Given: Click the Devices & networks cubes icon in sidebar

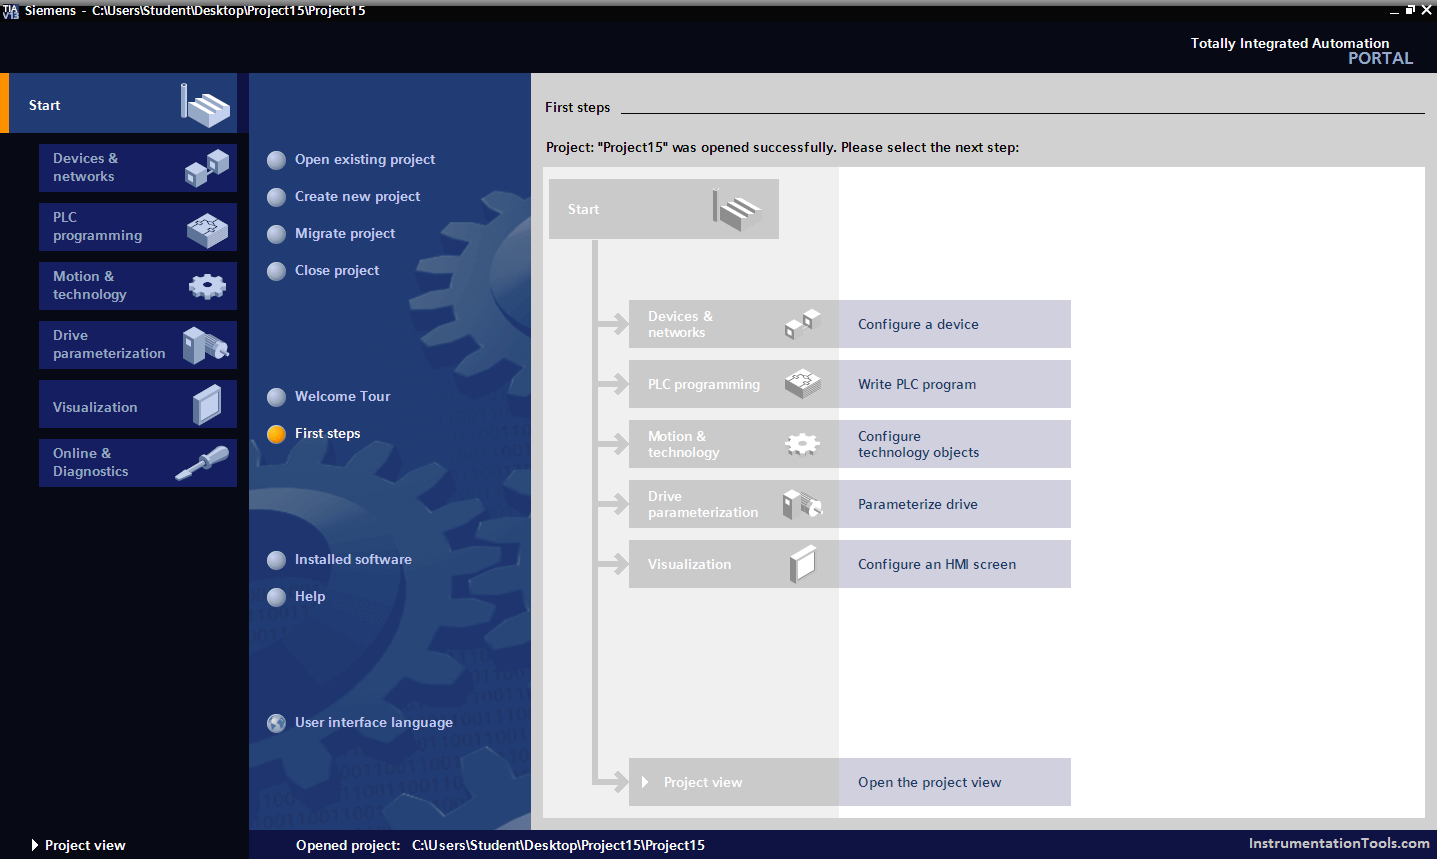Looking at the screenshot, I should coord(207,167).
